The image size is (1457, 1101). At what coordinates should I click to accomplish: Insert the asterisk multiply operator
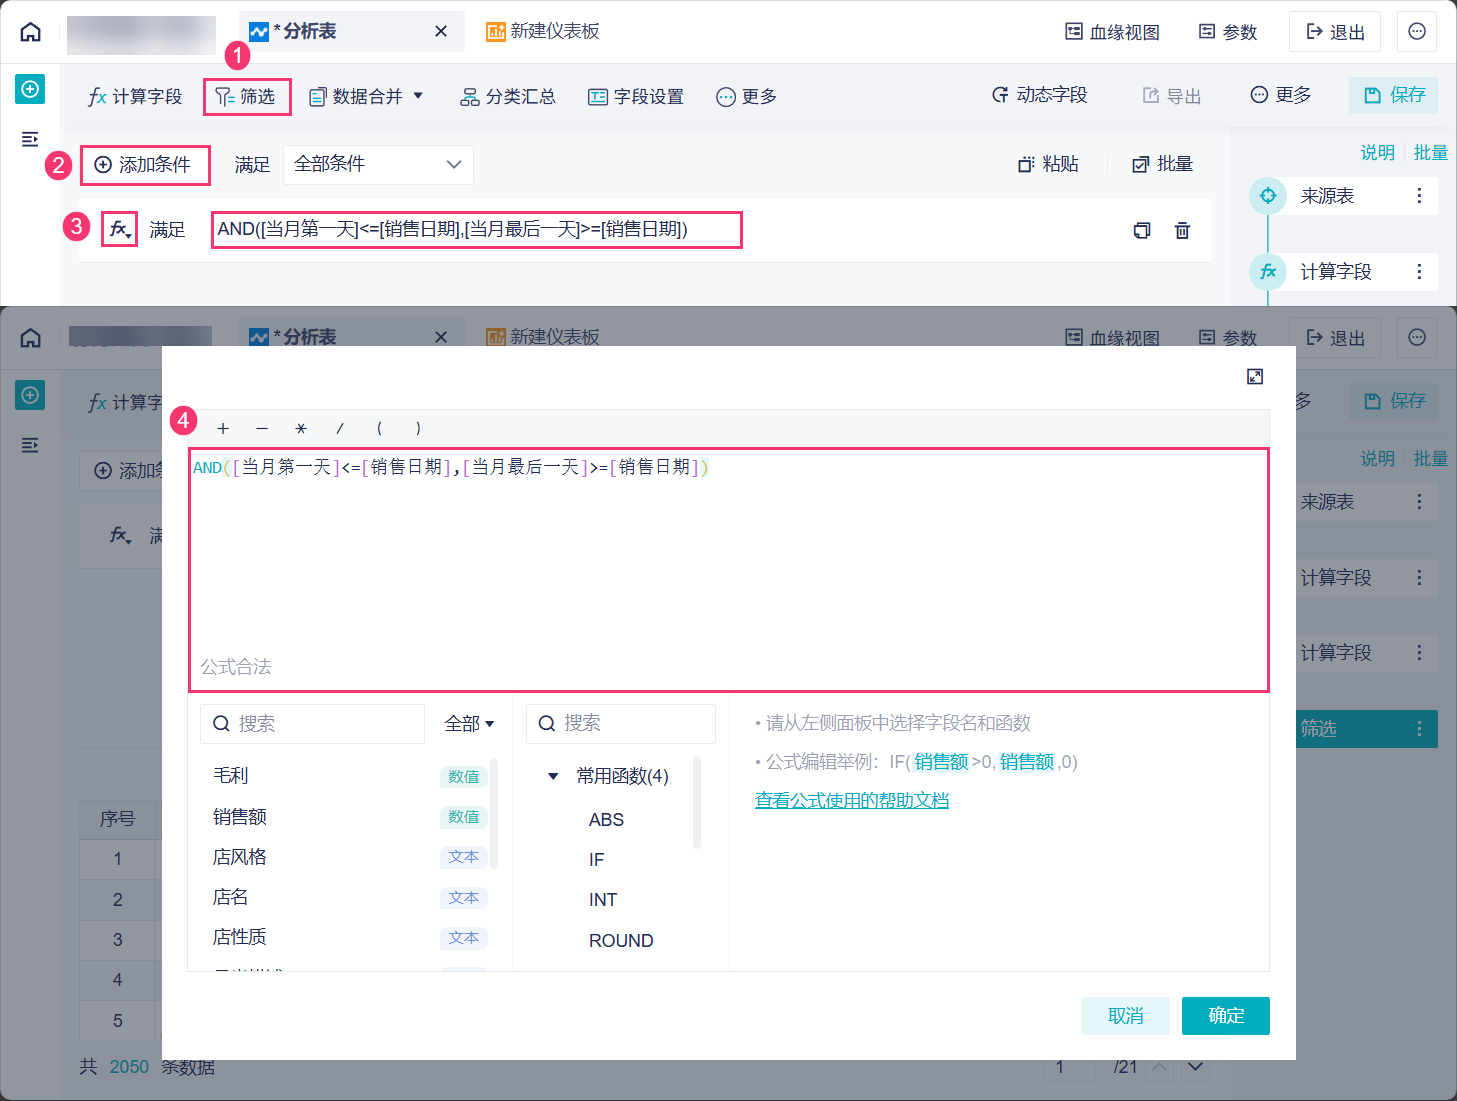tap(301, 429)
